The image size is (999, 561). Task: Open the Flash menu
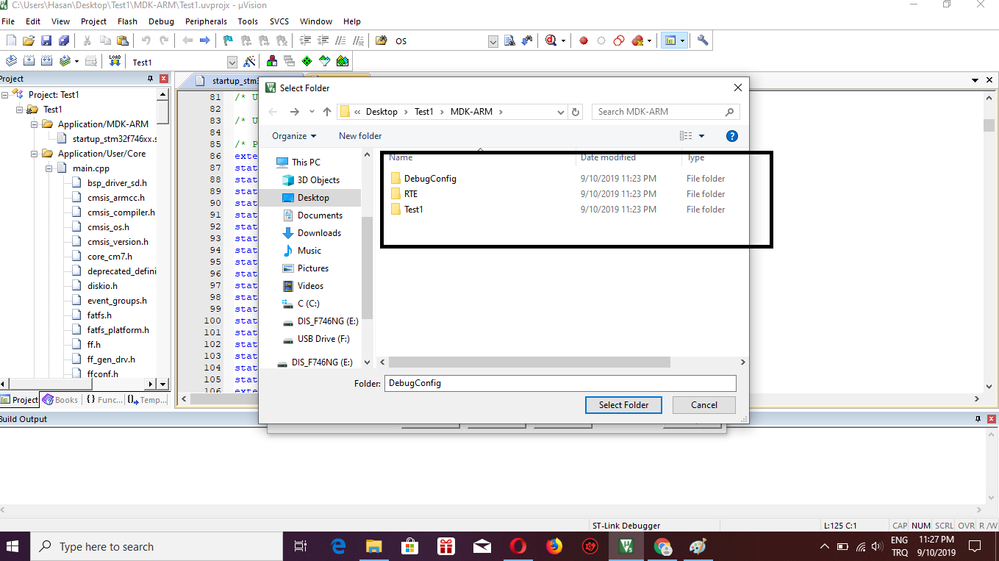tap(127, 21)
